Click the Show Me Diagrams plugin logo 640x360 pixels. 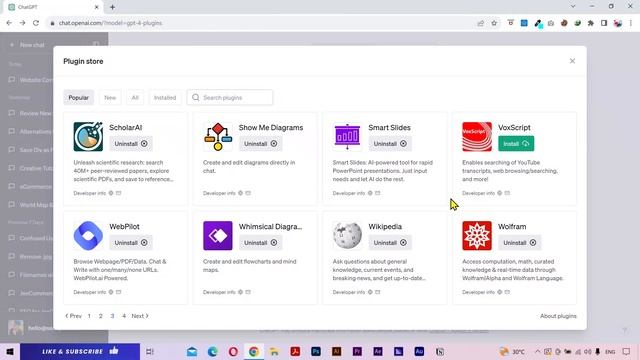coord(218,137)
